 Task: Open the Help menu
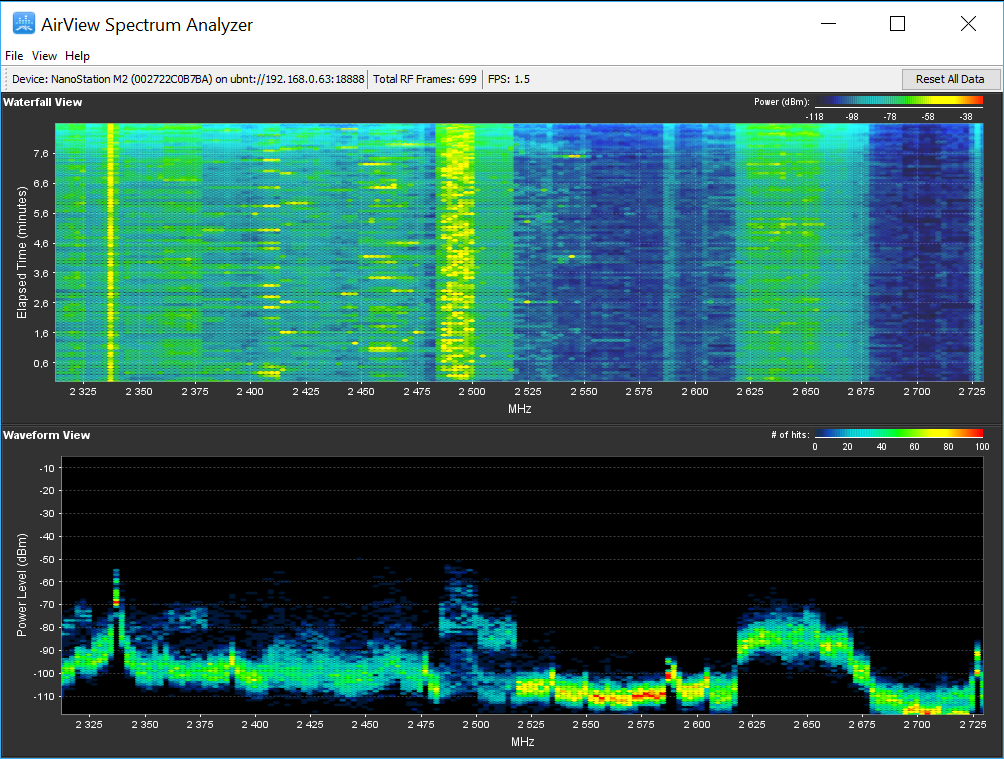[77, 56]
